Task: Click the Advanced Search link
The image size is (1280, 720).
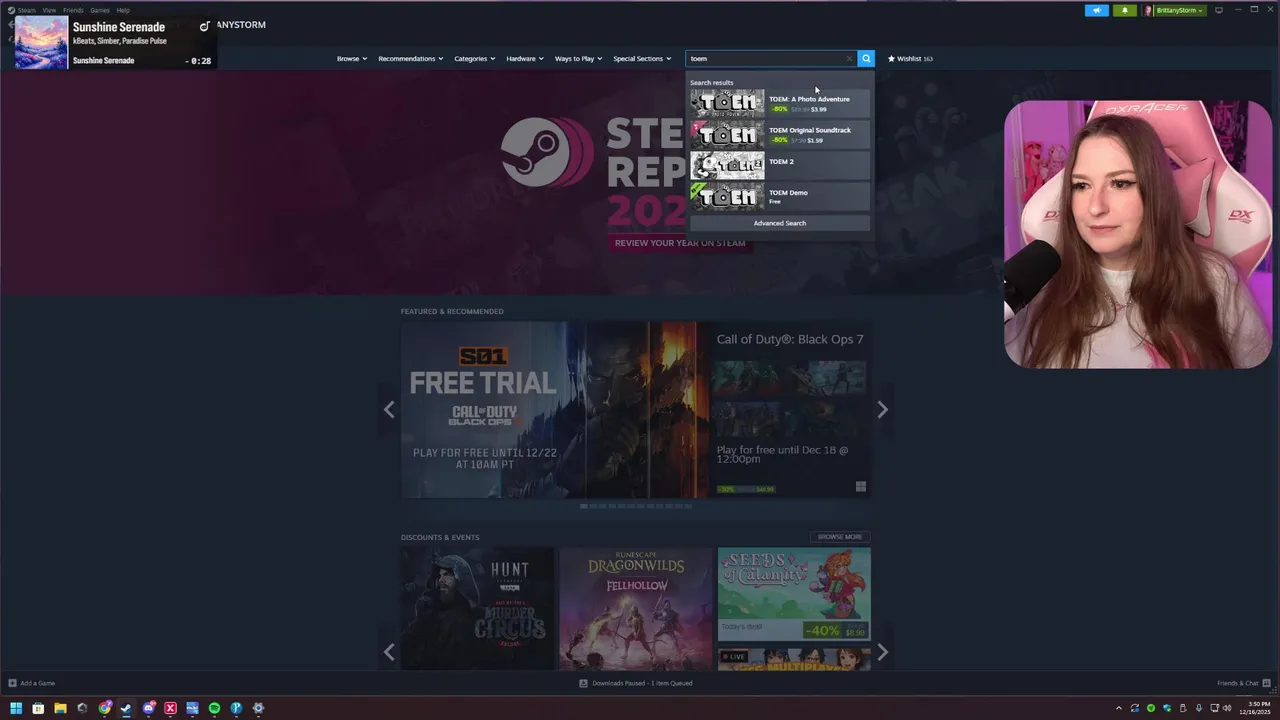Action: (x=779, y=223)
